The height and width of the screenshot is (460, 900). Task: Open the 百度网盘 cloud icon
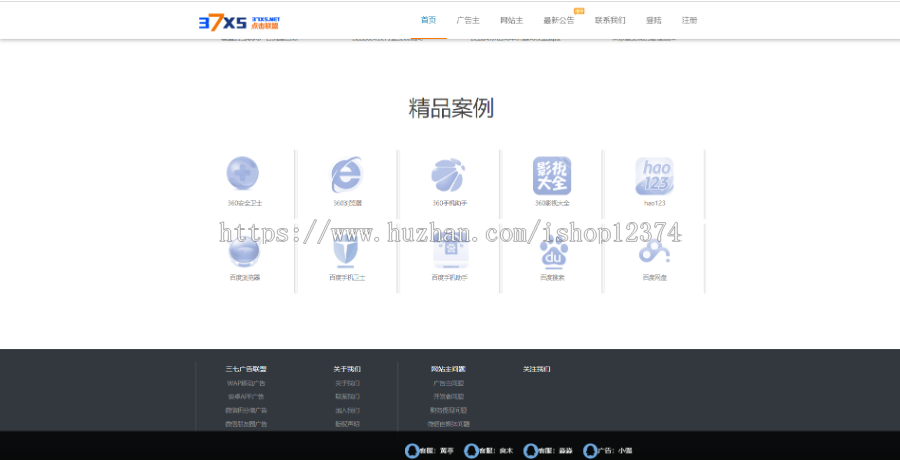(x=654, y=251)
